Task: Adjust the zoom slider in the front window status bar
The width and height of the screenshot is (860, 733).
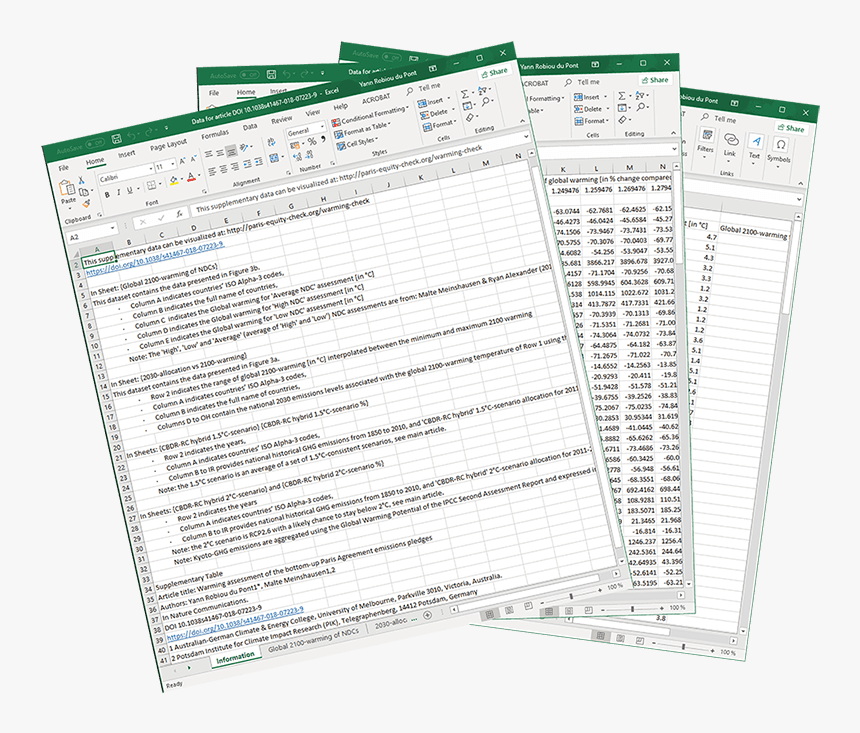Action: pyautogui.click(x=570, y=596)
